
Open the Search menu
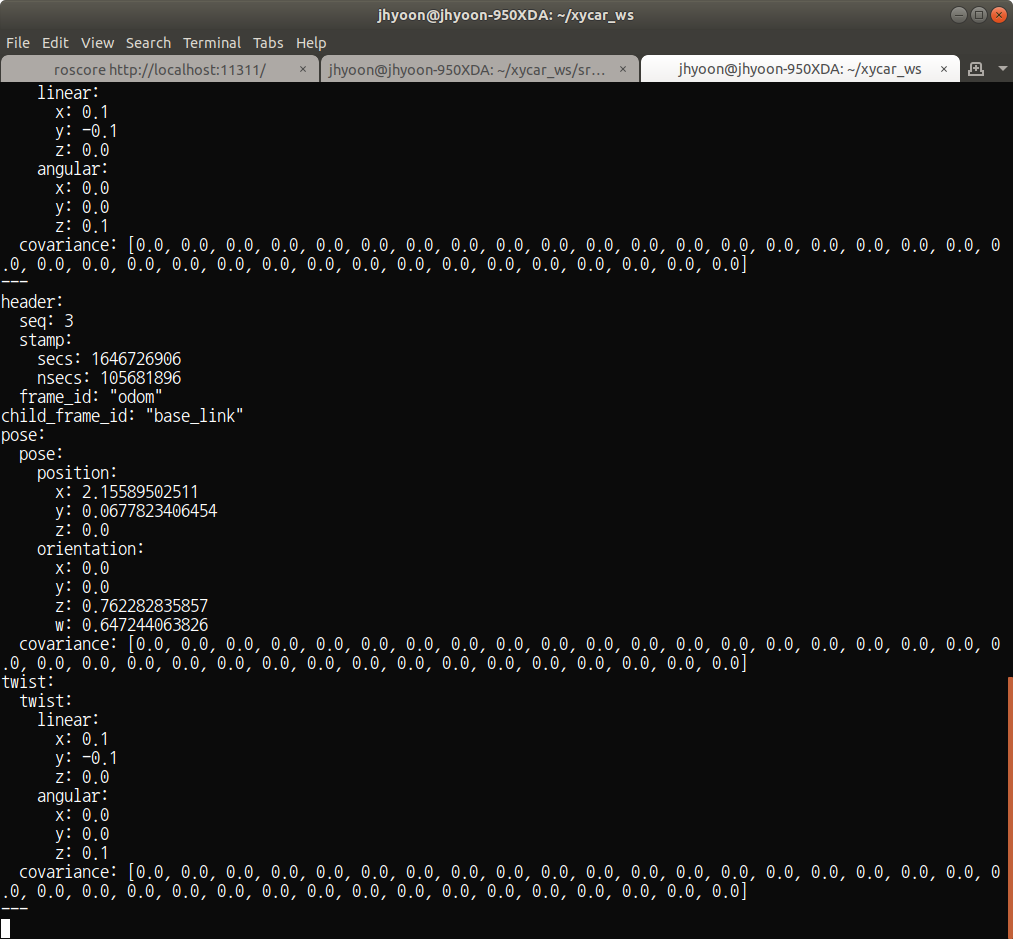[x=148, y=43]
